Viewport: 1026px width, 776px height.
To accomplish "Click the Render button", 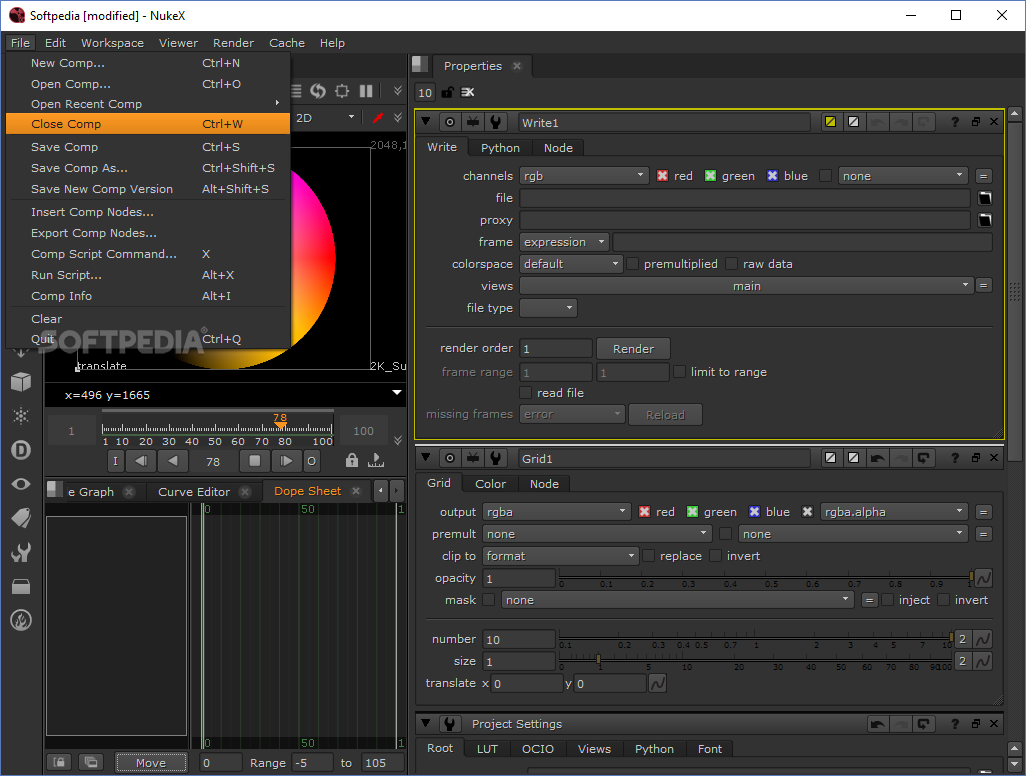I will pos(633,349).
